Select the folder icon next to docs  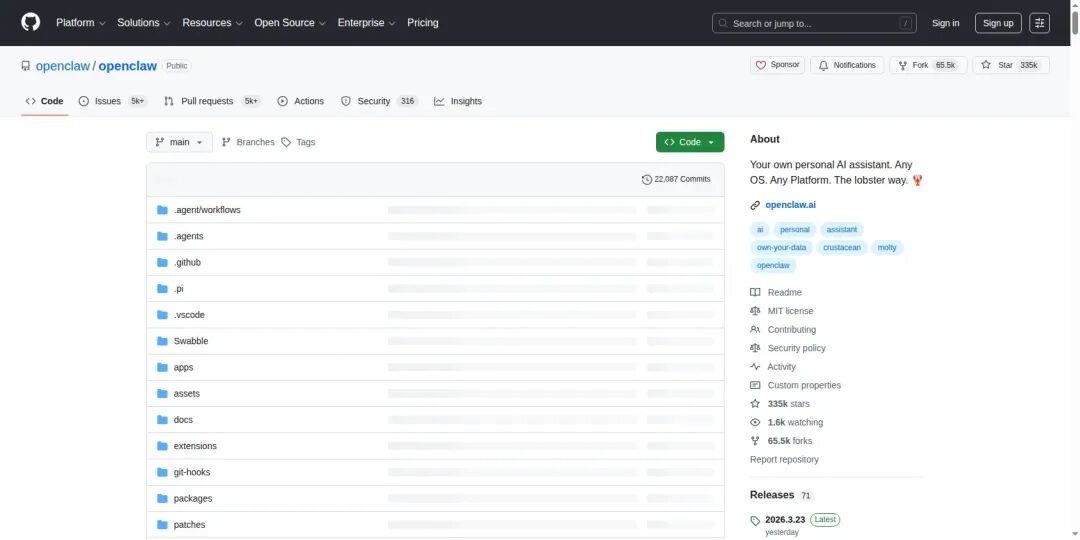[163, 419]
